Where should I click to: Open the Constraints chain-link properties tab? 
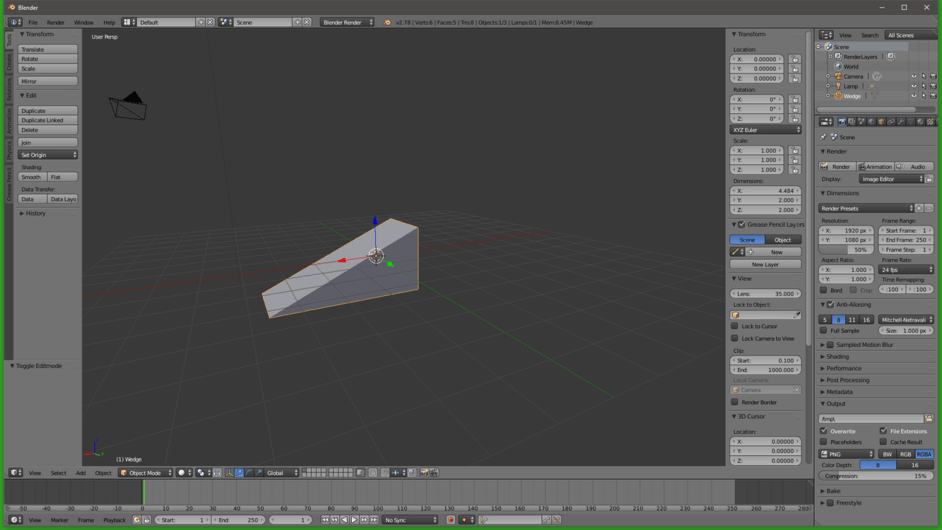[x=890, y=121]
